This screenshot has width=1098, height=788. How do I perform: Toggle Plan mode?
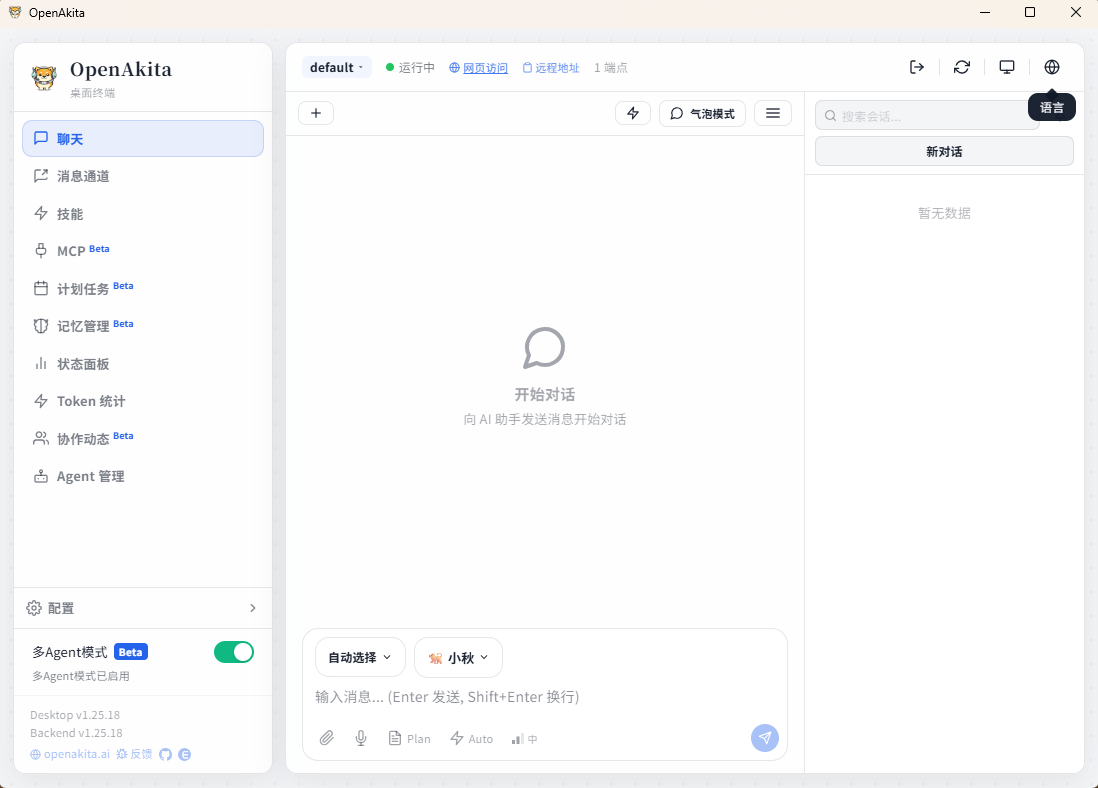point(410,738)
